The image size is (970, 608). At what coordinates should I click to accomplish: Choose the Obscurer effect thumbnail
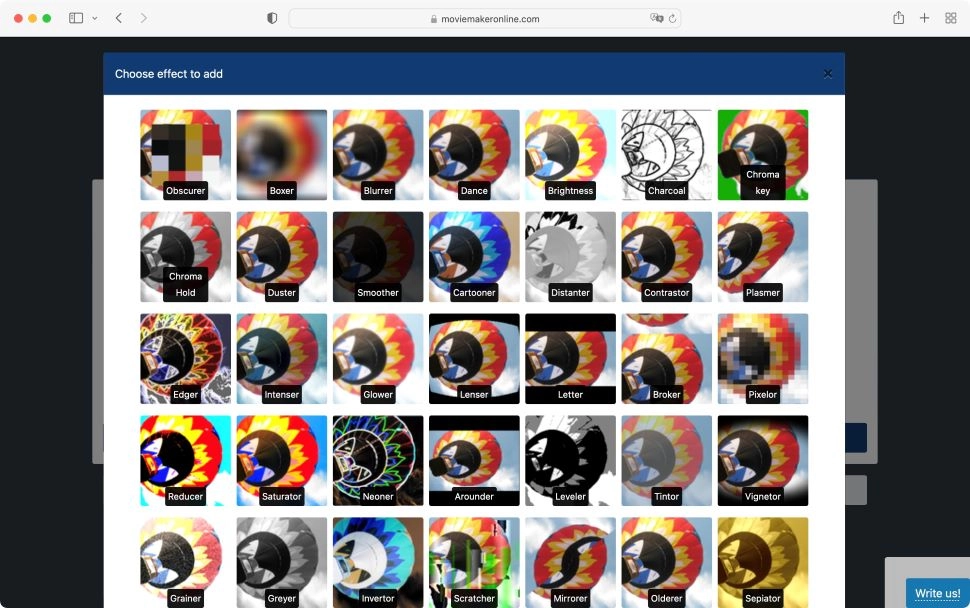pos(185,155)
